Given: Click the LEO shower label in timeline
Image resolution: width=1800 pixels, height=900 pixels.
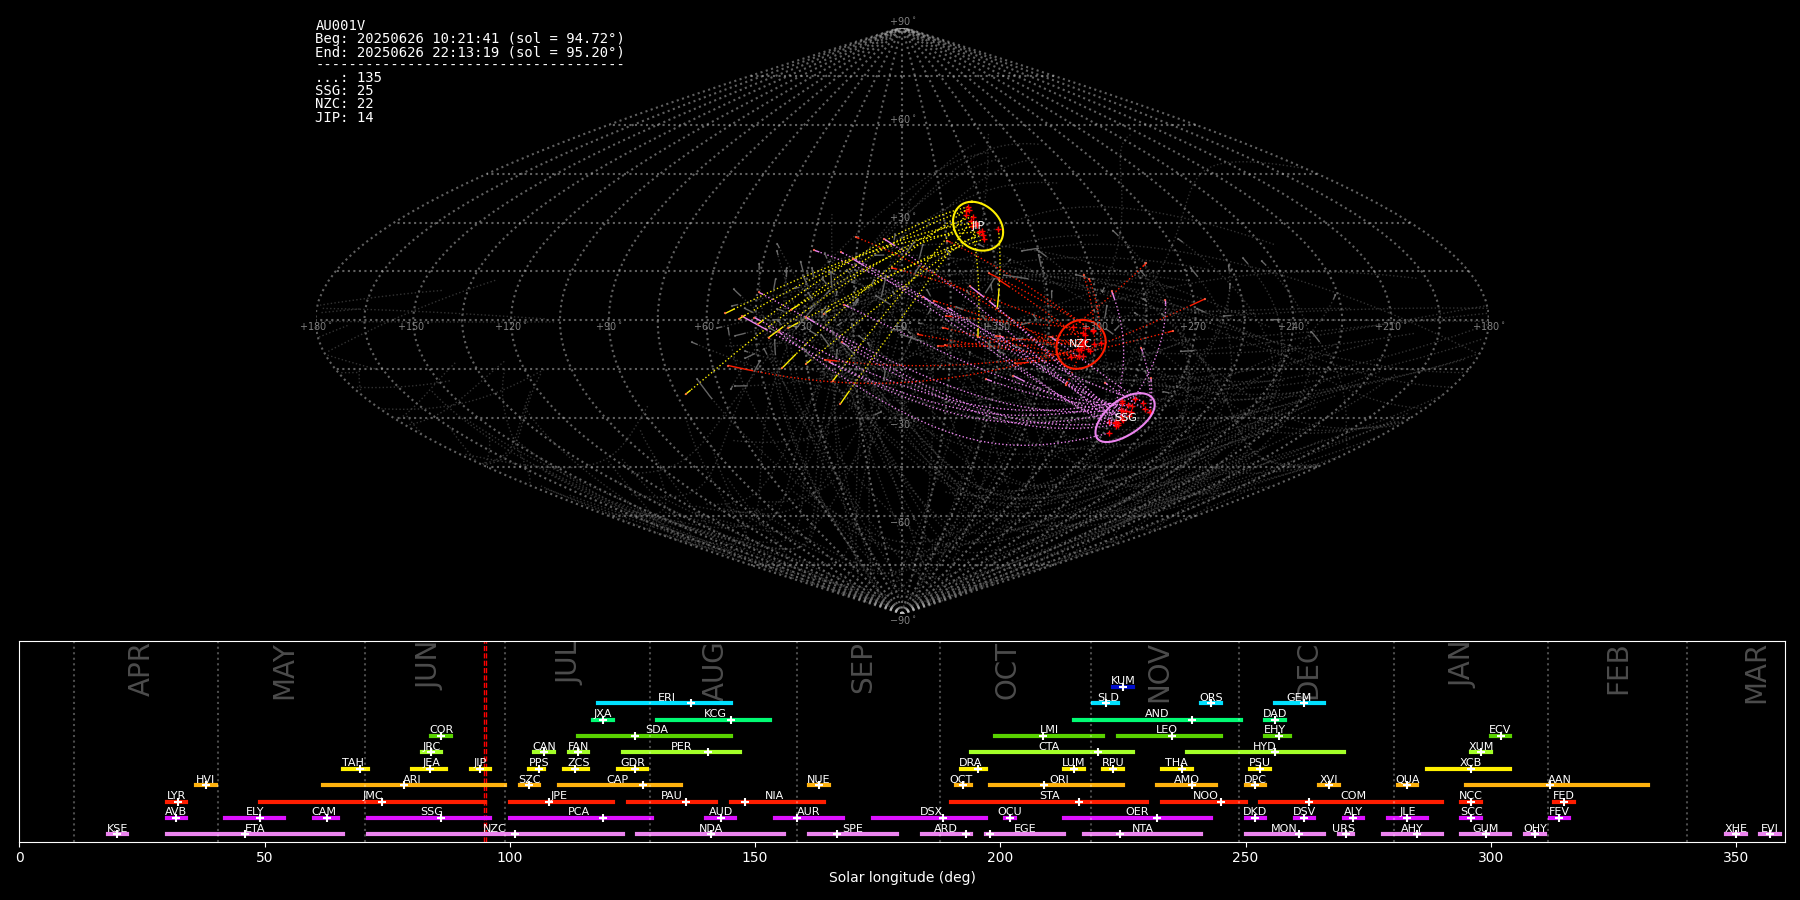Looking at the screenshot, I should pos(1167,730).
